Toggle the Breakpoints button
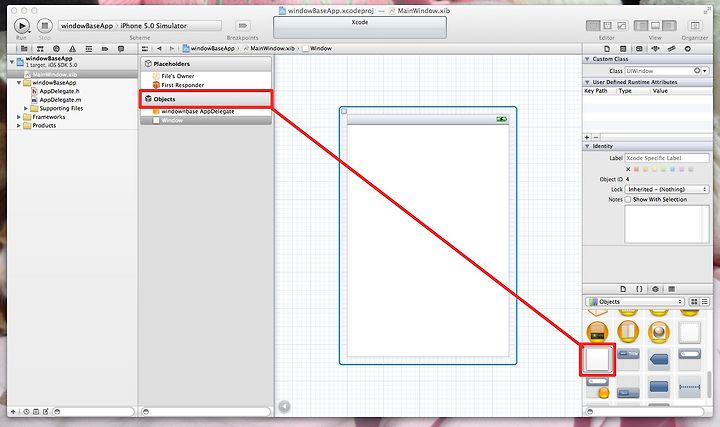The image size is (720, 427). [x=242, y=26]
